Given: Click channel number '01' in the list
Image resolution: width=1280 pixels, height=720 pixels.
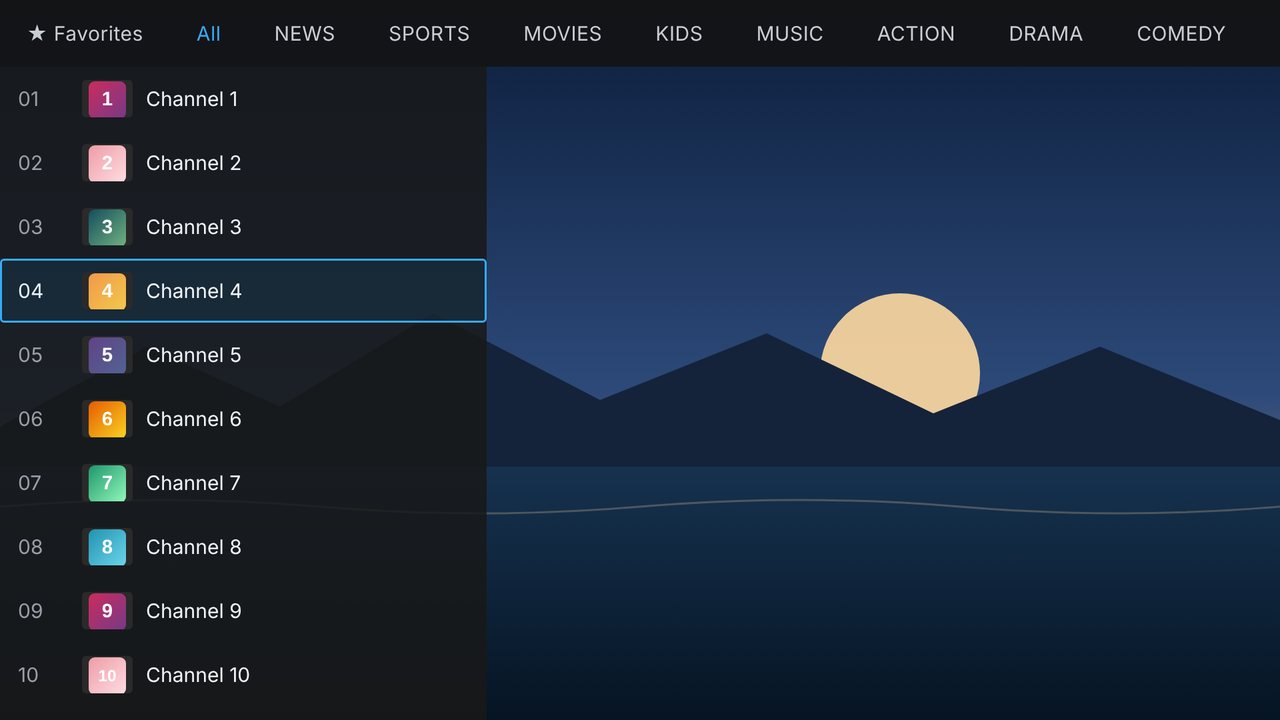Looking at the screenshot, I should tap(29, 99).
